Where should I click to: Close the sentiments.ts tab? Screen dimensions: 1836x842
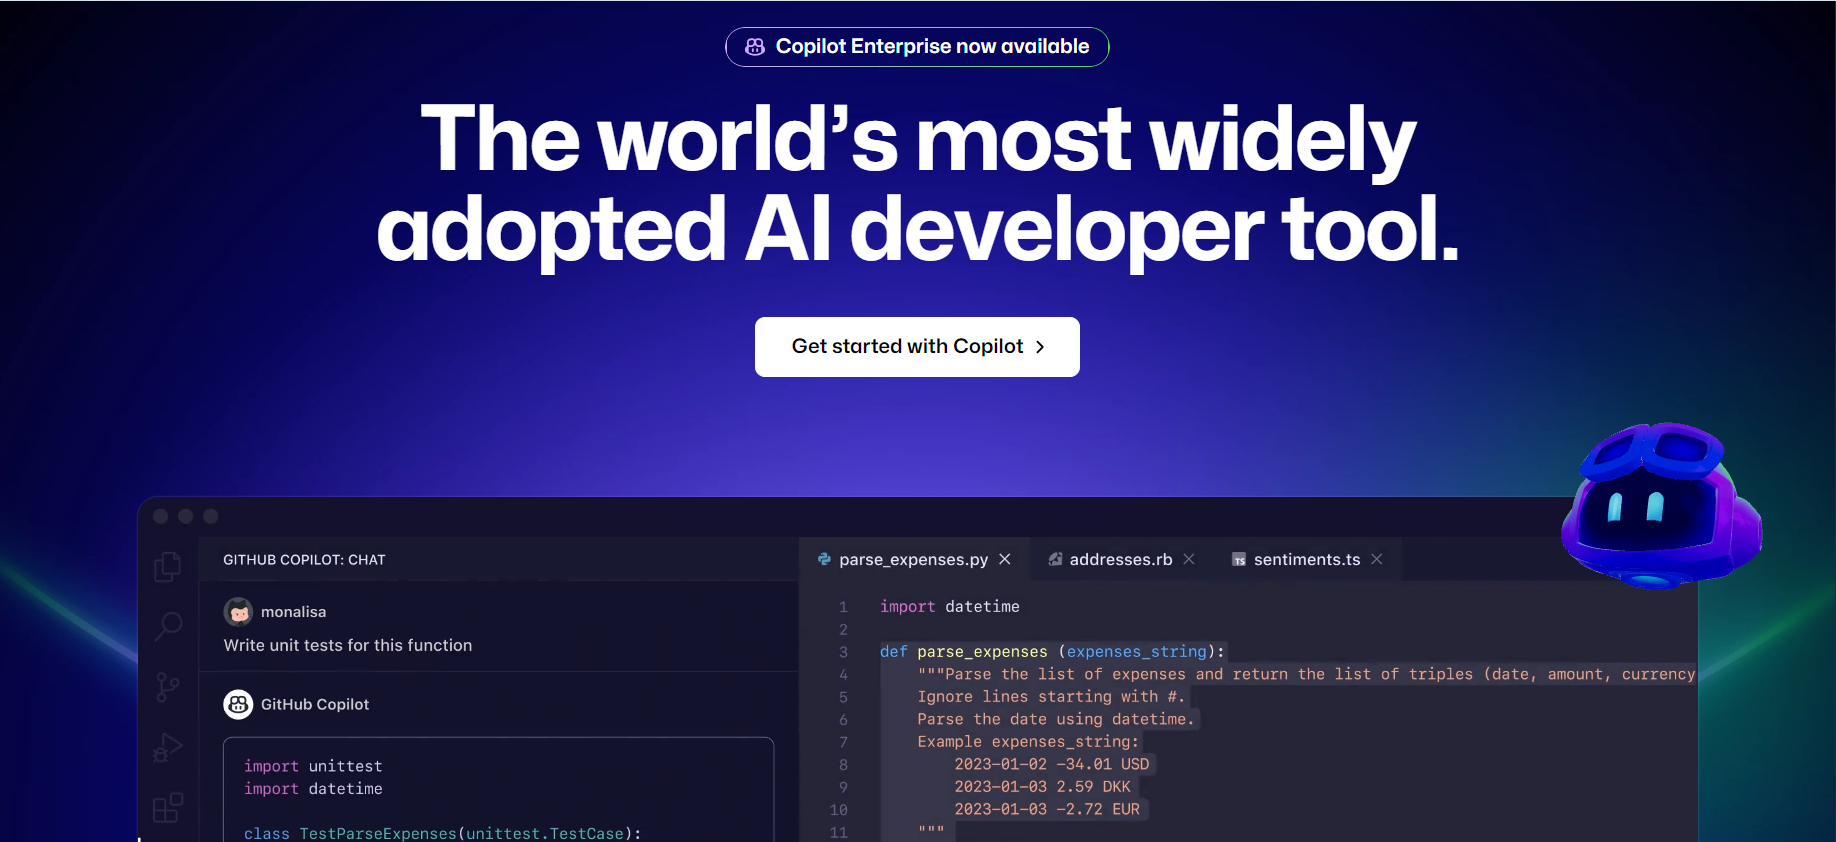pyautogui.click(x=1377, y=559)
